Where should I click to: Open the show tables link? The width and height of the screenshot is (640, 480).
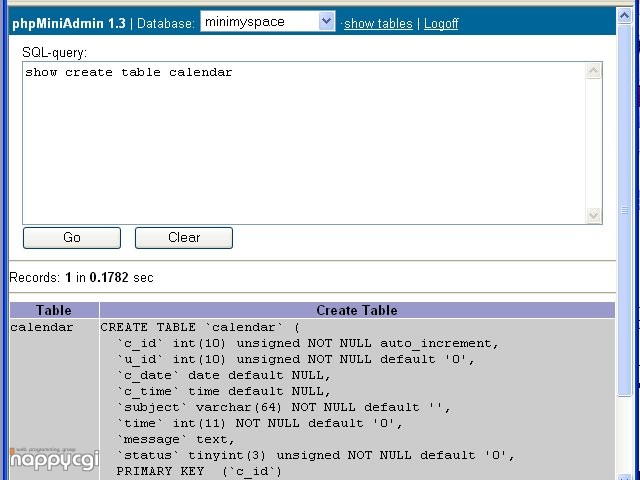click(378, 24)
